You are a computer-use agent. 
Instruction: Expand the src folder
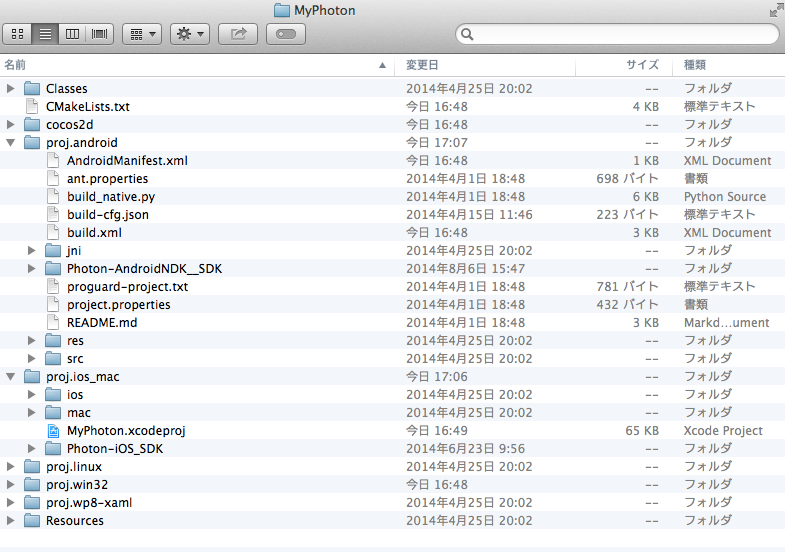point(32,359)
